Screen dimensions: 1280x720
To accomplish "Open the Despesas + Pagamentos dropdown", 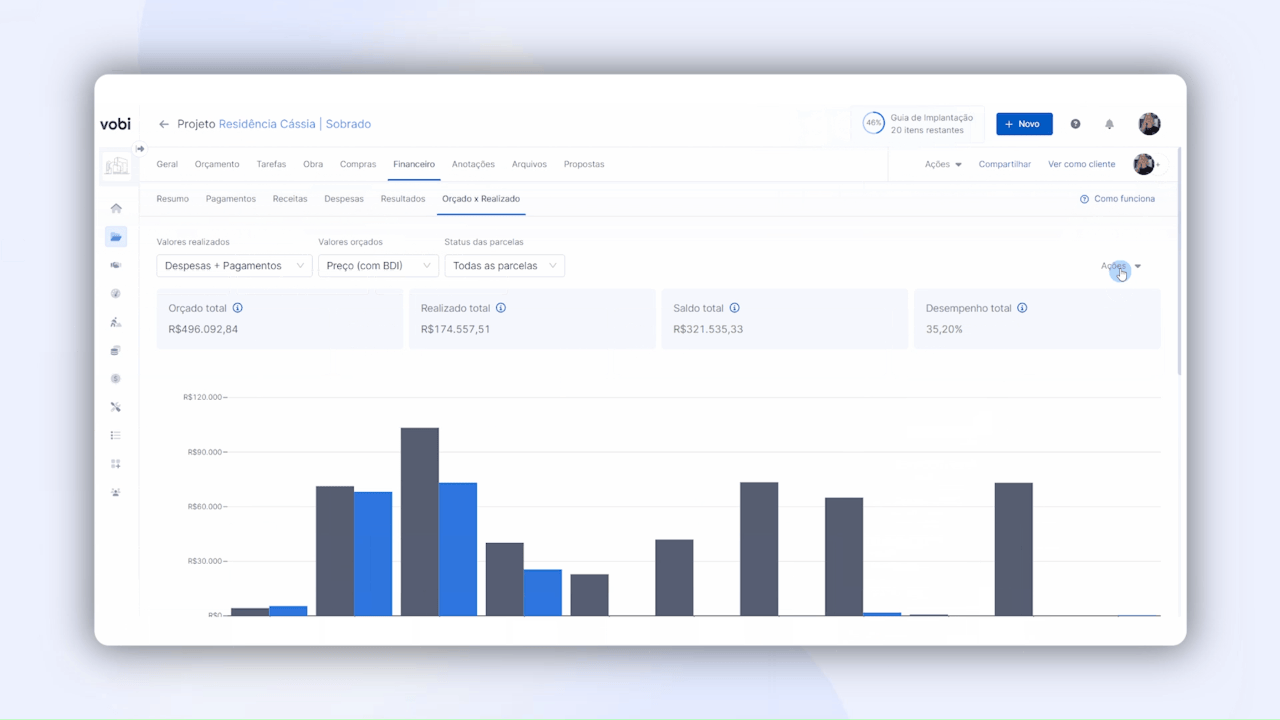I will tap(234, 266).
